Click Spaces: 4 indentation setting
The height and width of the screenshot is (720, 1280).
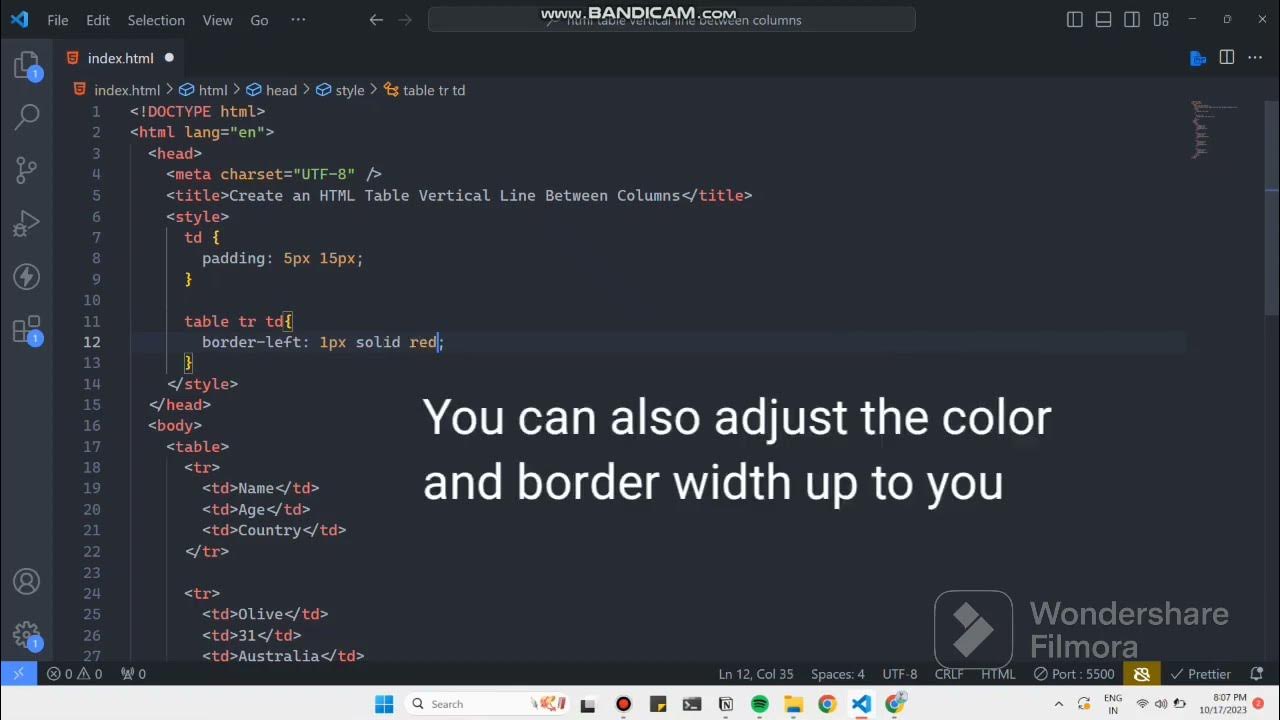pos(838,674)
